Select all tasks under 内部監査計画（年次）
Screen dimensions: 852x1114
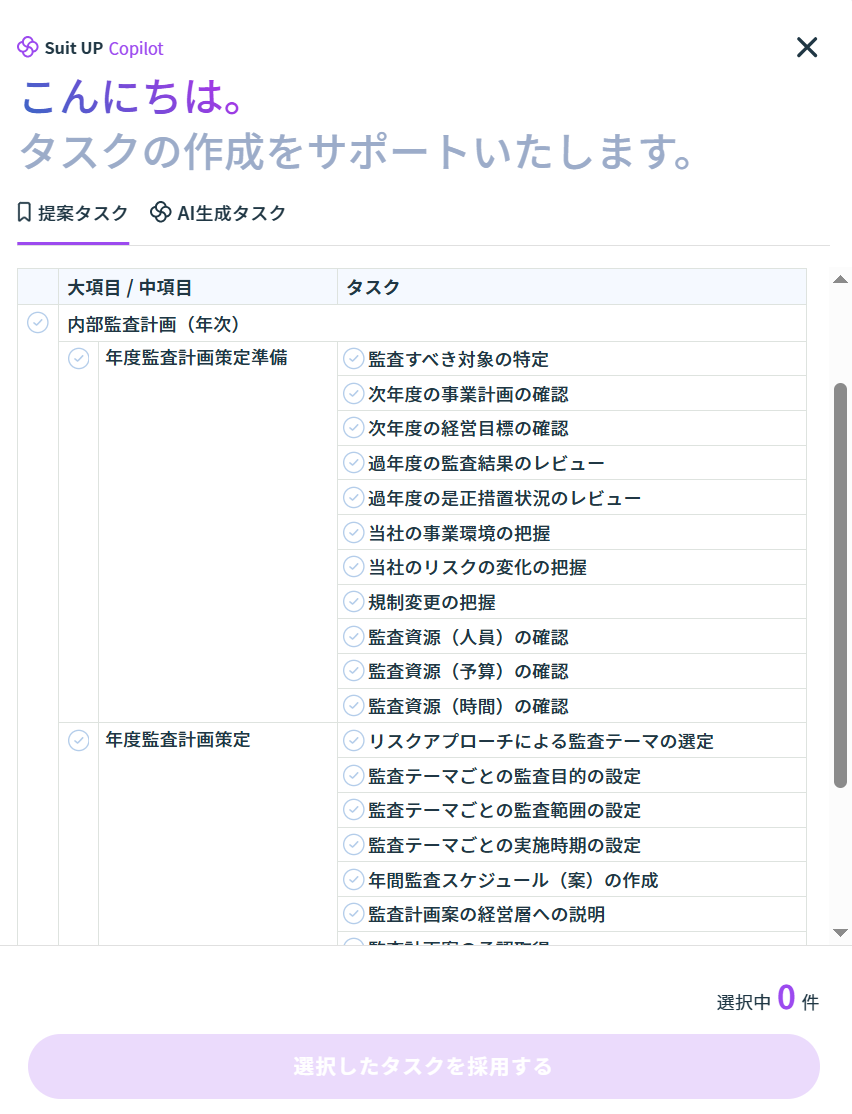point(38,323)
